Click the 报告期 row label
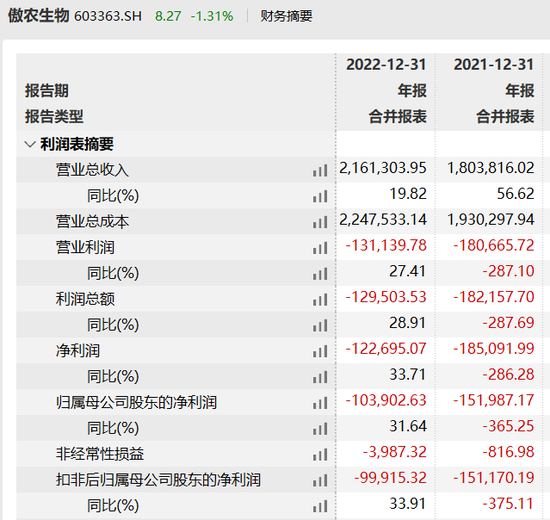This screenshot has height=520, width=550. [47, 91]
